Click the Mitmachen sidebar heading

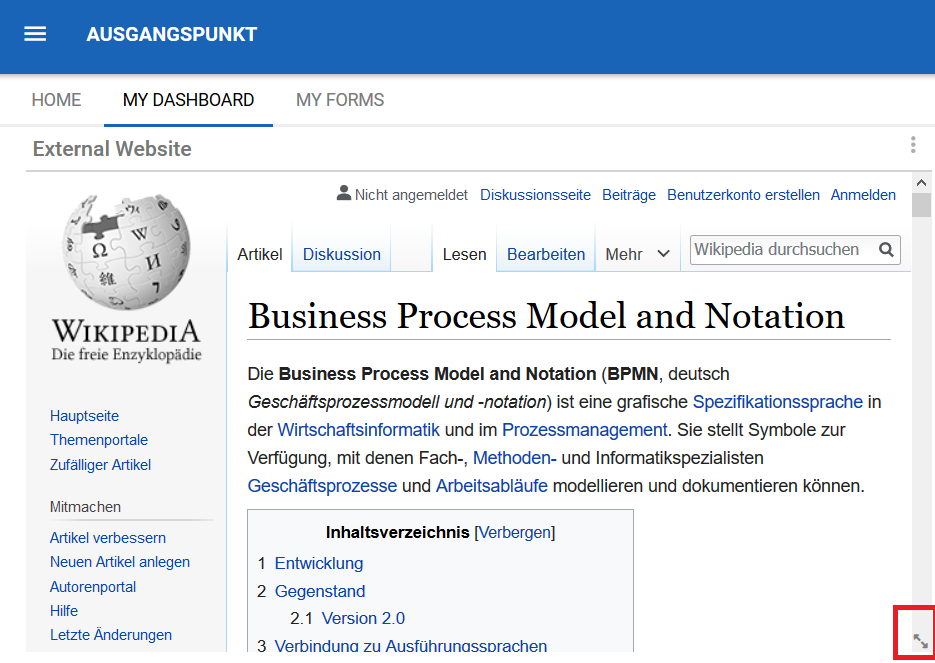[x=85, y=507]
